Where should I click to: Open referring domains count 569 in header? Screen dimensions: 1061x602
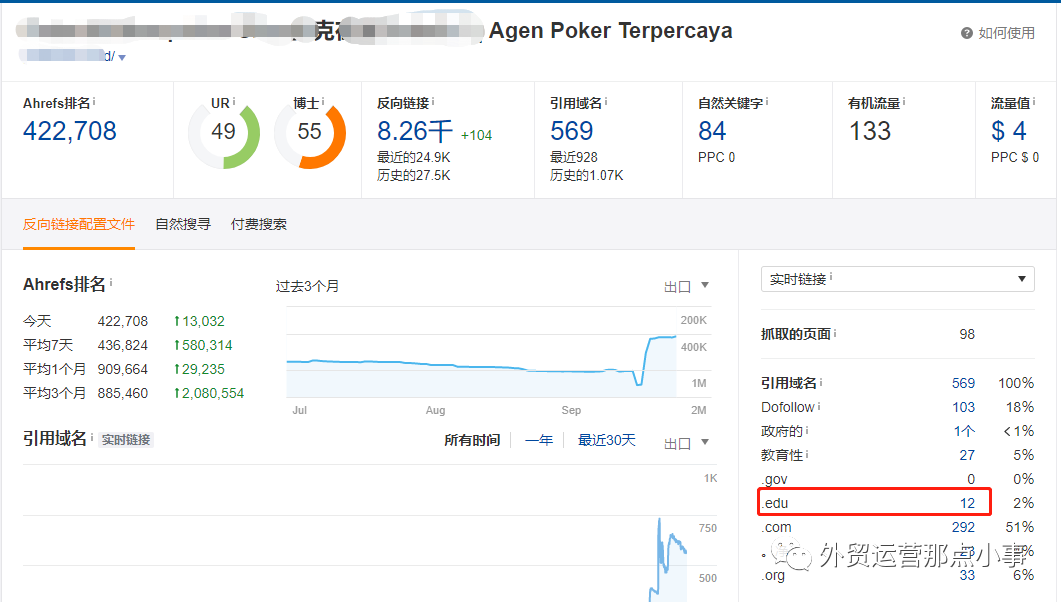[x=572, y=131]
